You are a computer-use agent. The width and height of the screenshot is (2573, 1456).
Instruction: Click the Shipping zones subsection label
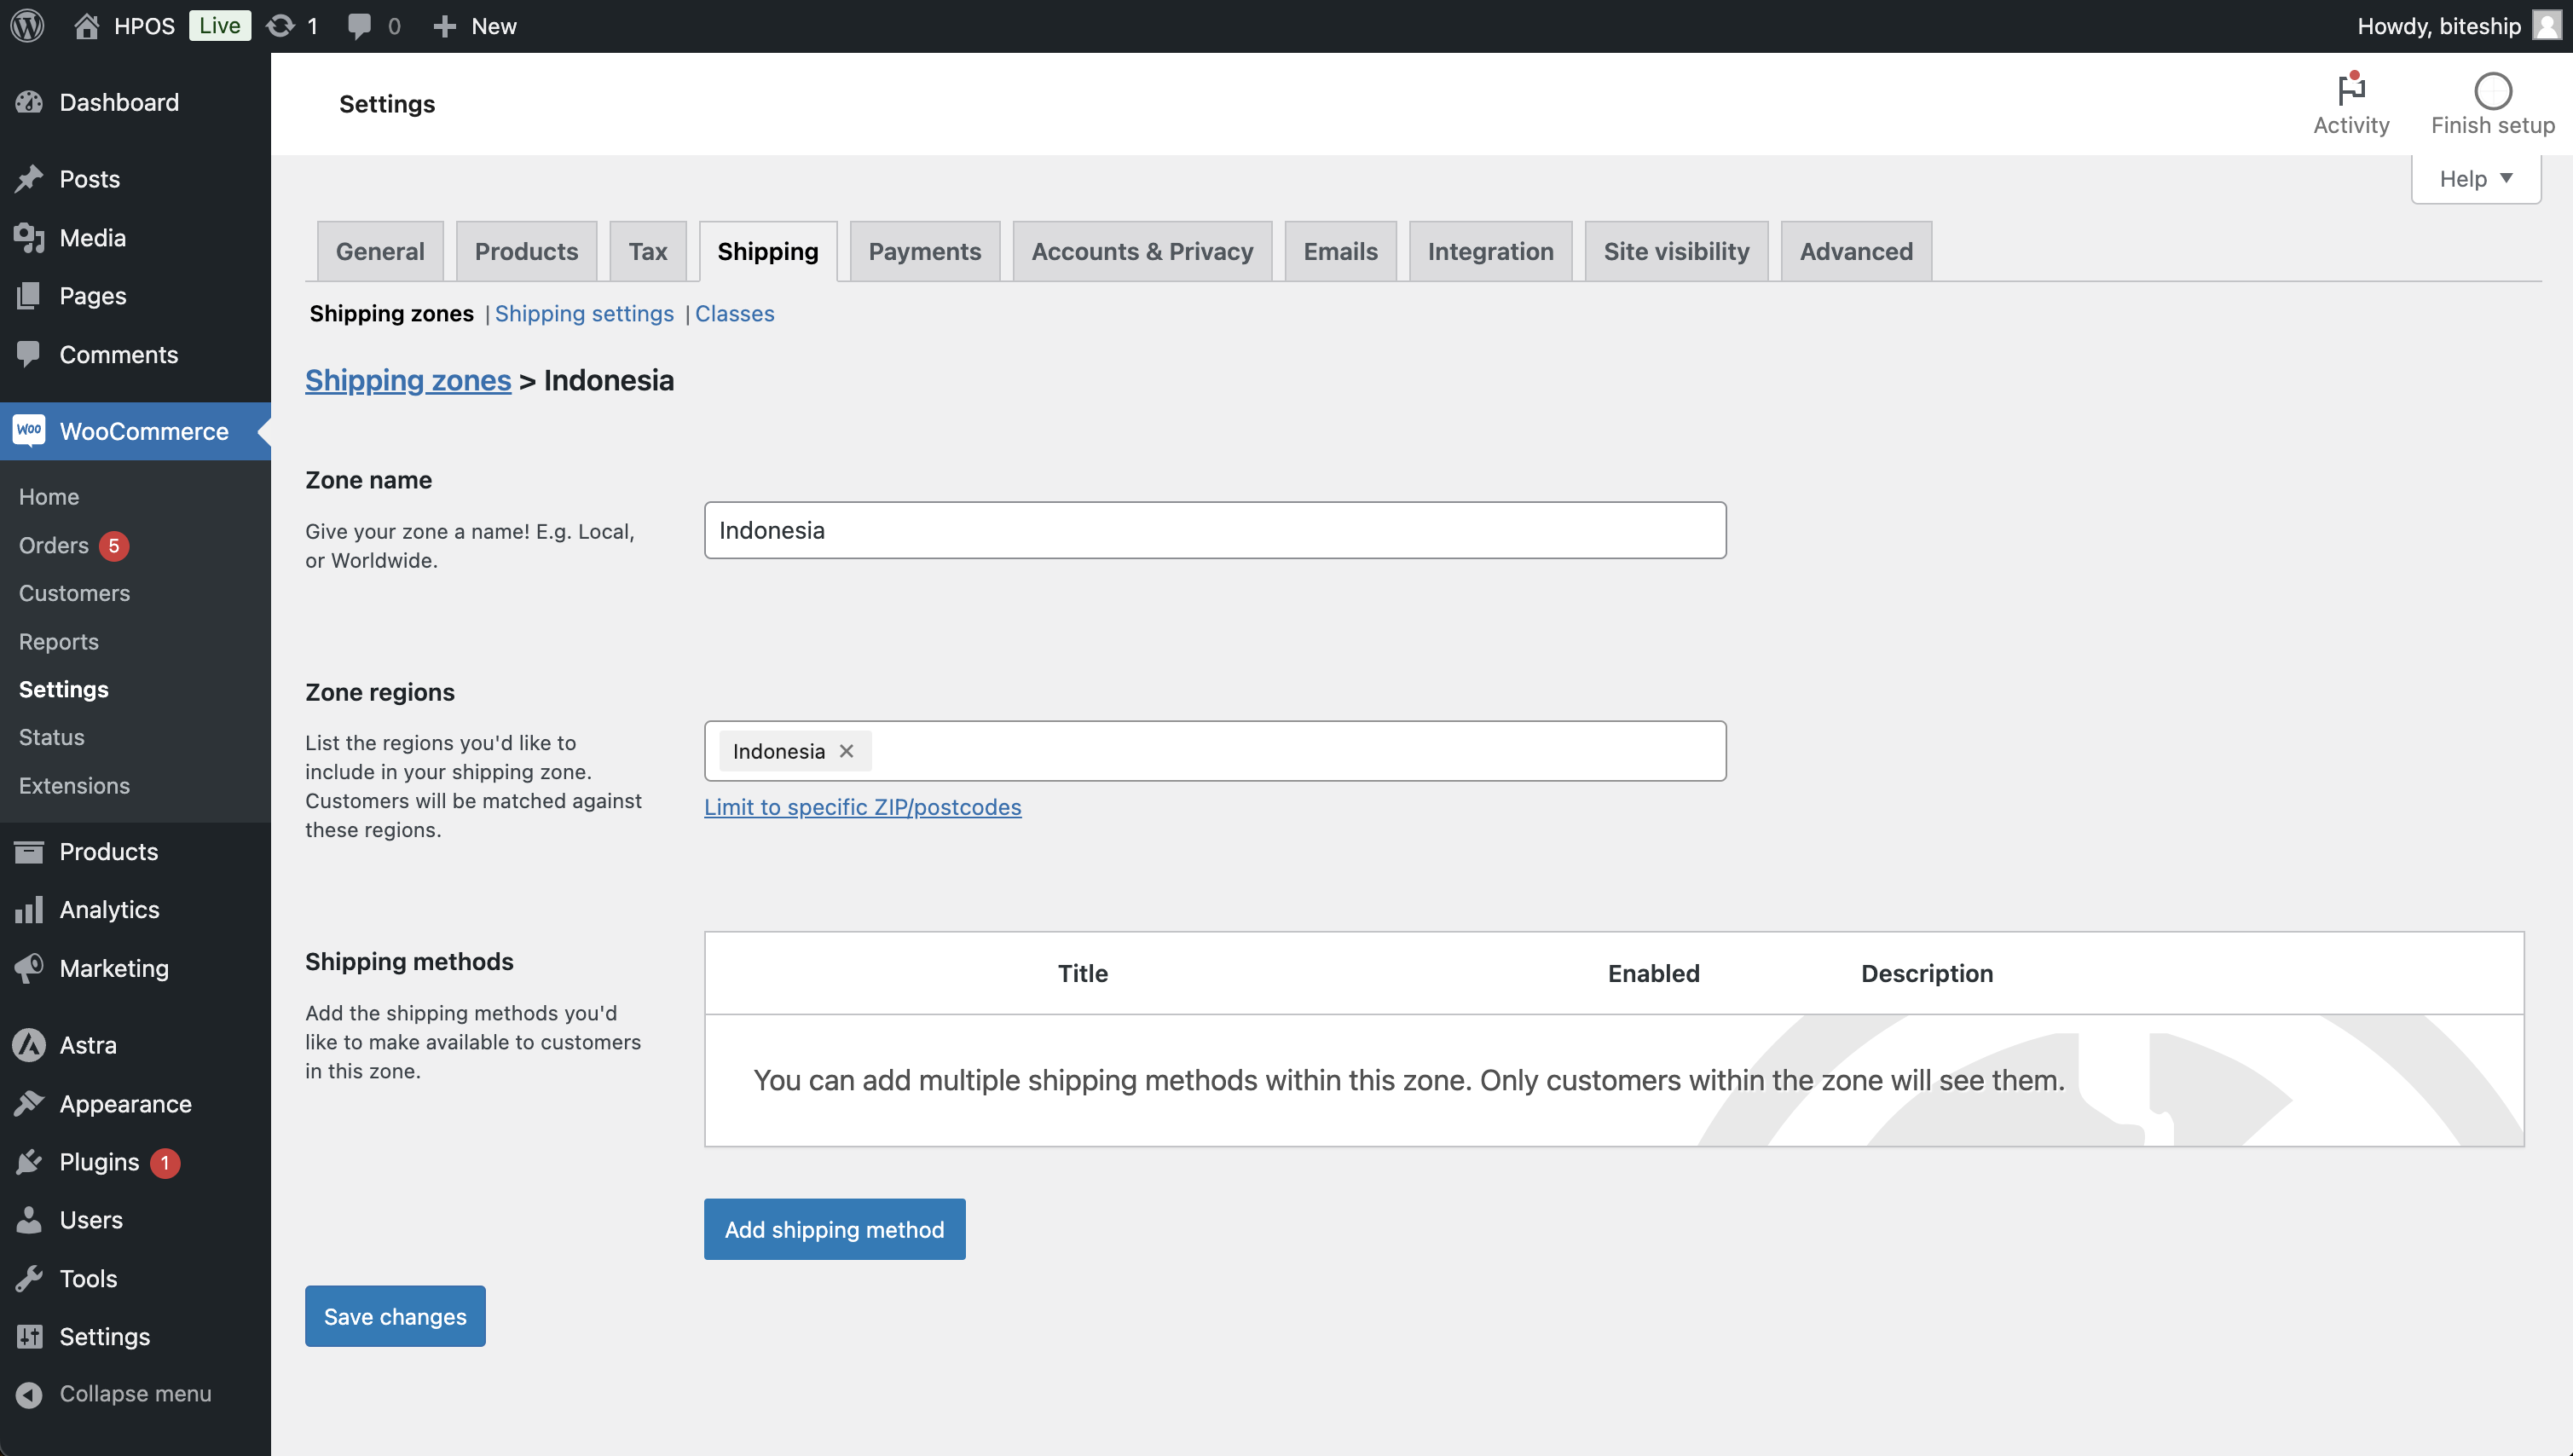[x=391, y=313]
